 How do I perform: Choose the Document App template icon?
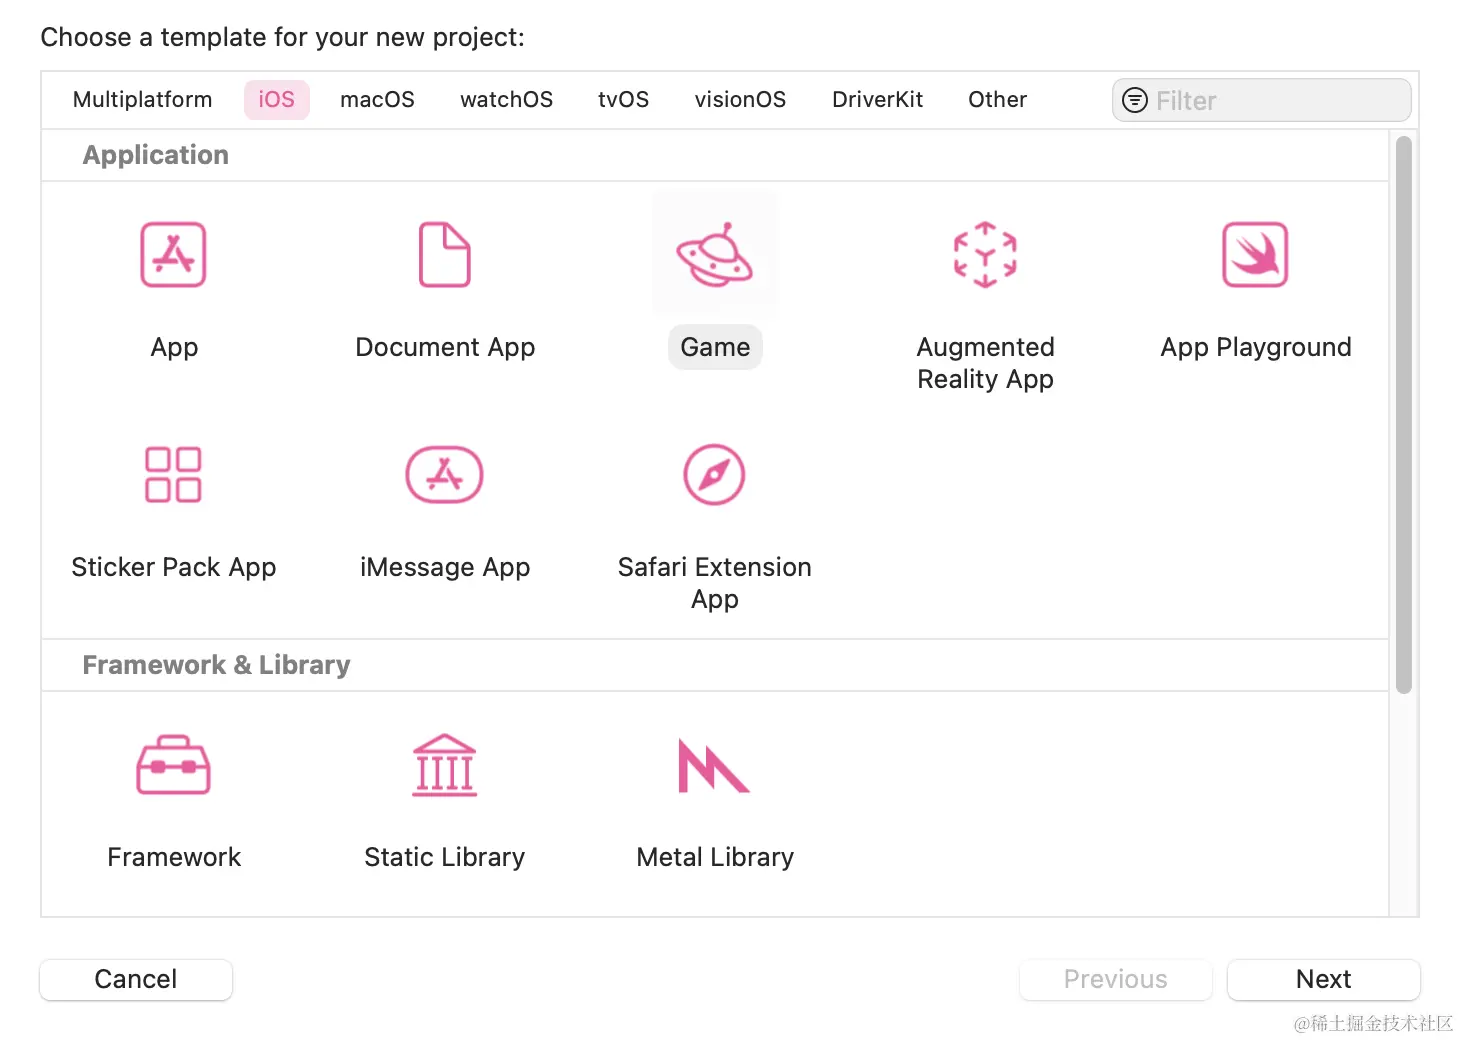pos(445,255)
